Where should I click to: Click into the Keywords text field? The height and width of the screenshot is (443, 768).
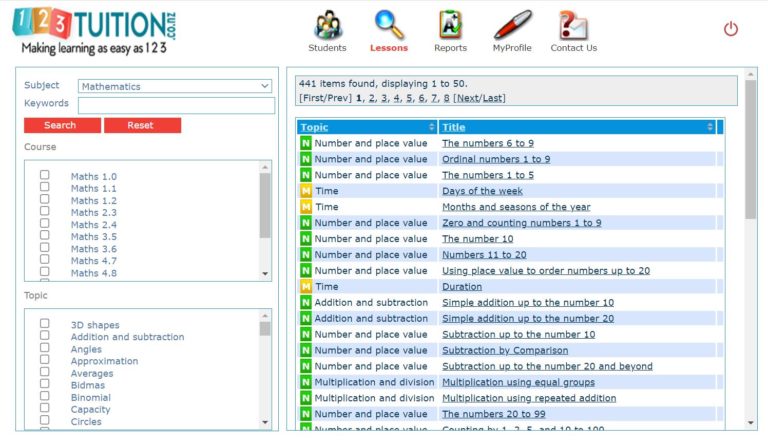pyautogui.click(x=176, y=105)
